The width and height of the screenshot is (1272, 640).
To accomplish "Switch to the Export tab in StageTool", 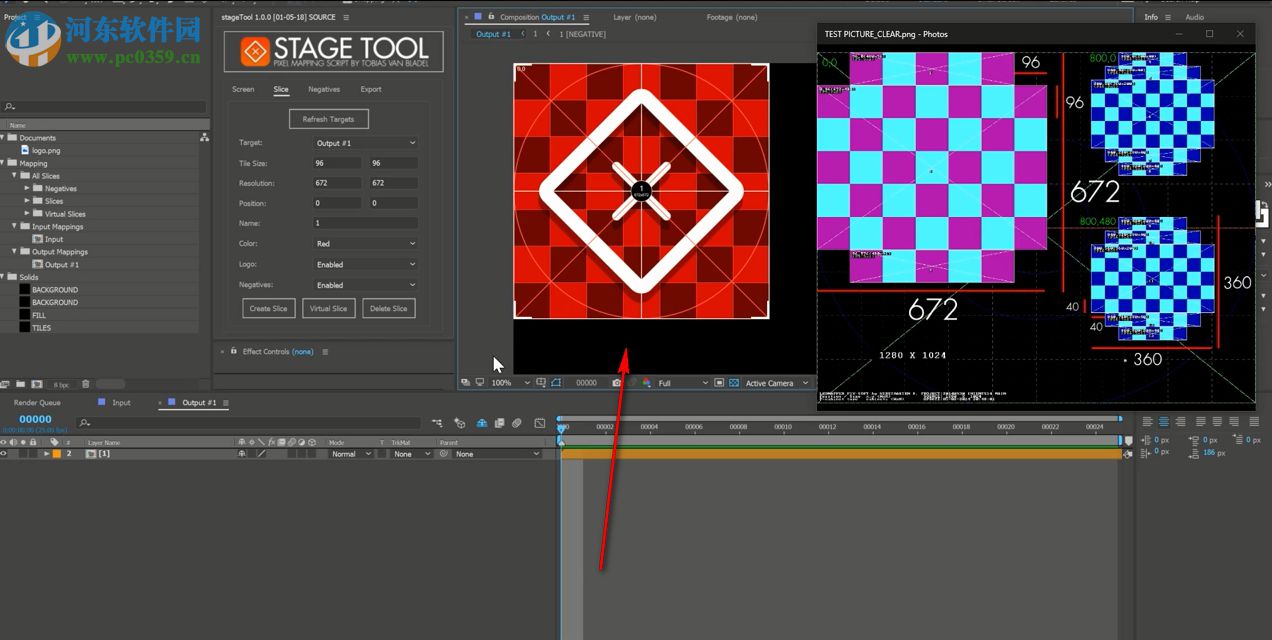I will pos(370,89).
